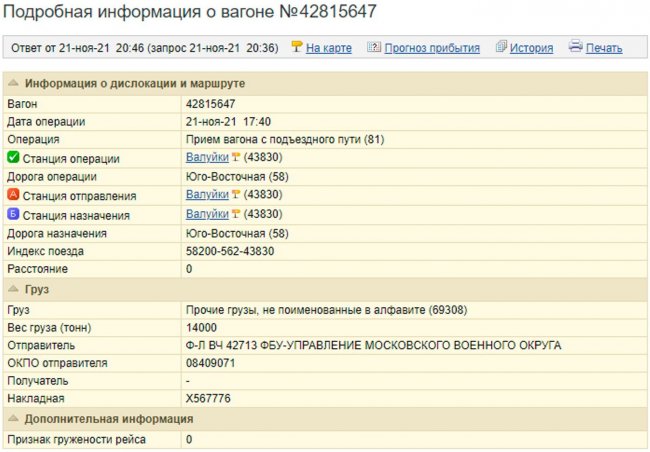Screen dimensions: 650x452
Task: Collapse the Груз section
Action: pos(13,289)
